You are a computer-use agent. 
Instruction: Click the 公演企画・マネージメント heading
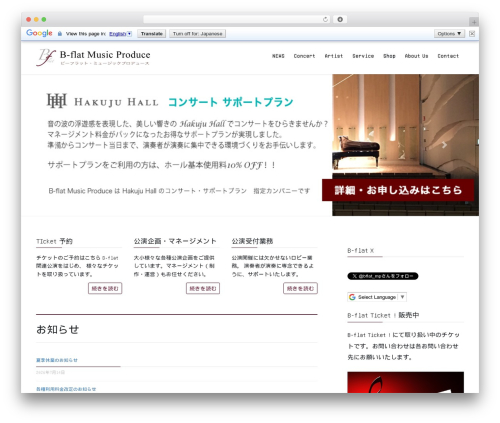click(x=175, y=241)
